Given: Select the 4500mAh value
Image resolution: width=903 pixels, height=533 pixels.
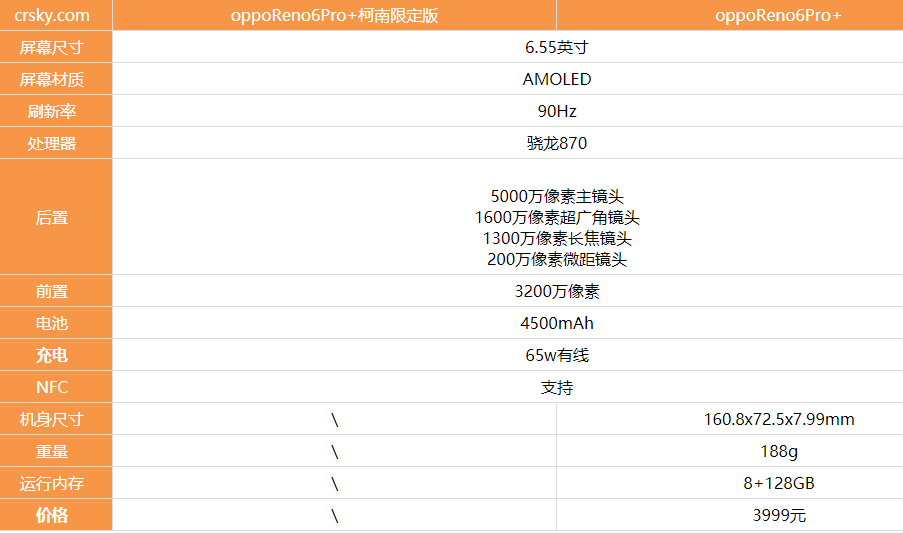Looking at the screenshot, I should pos(557,323).
